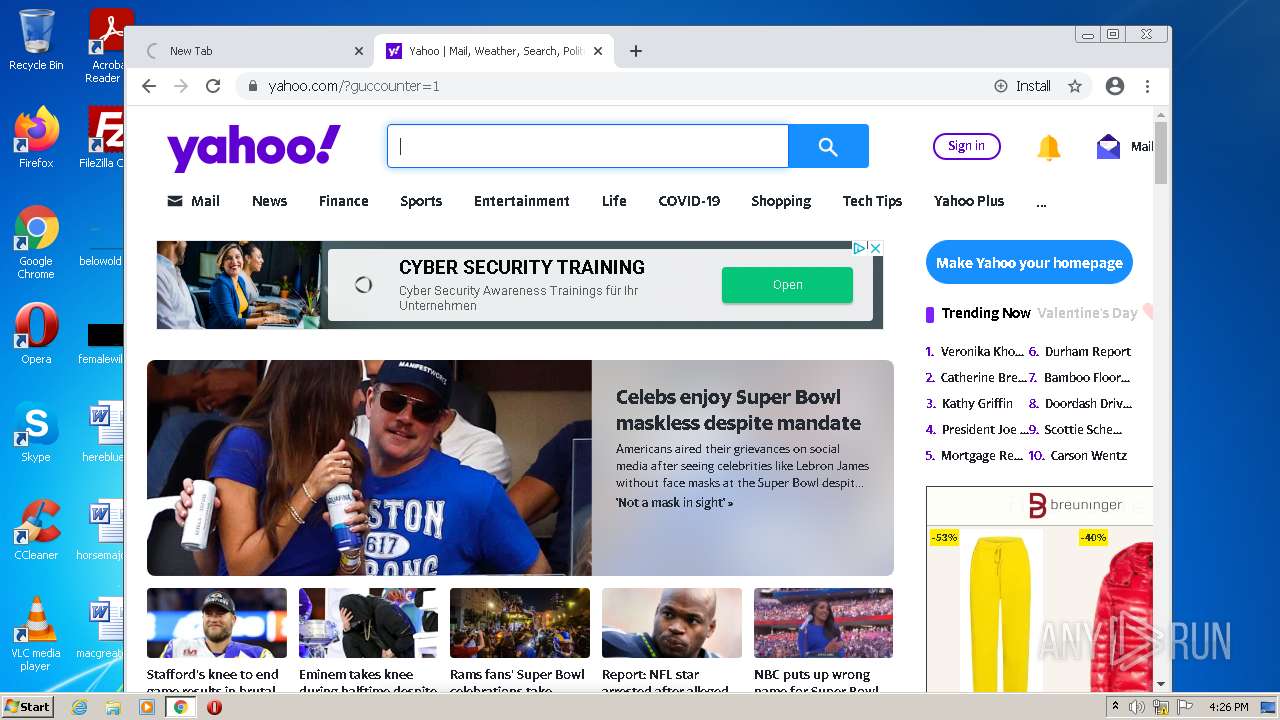Open the 'Not a mask in sight' link

coord(674,503)
